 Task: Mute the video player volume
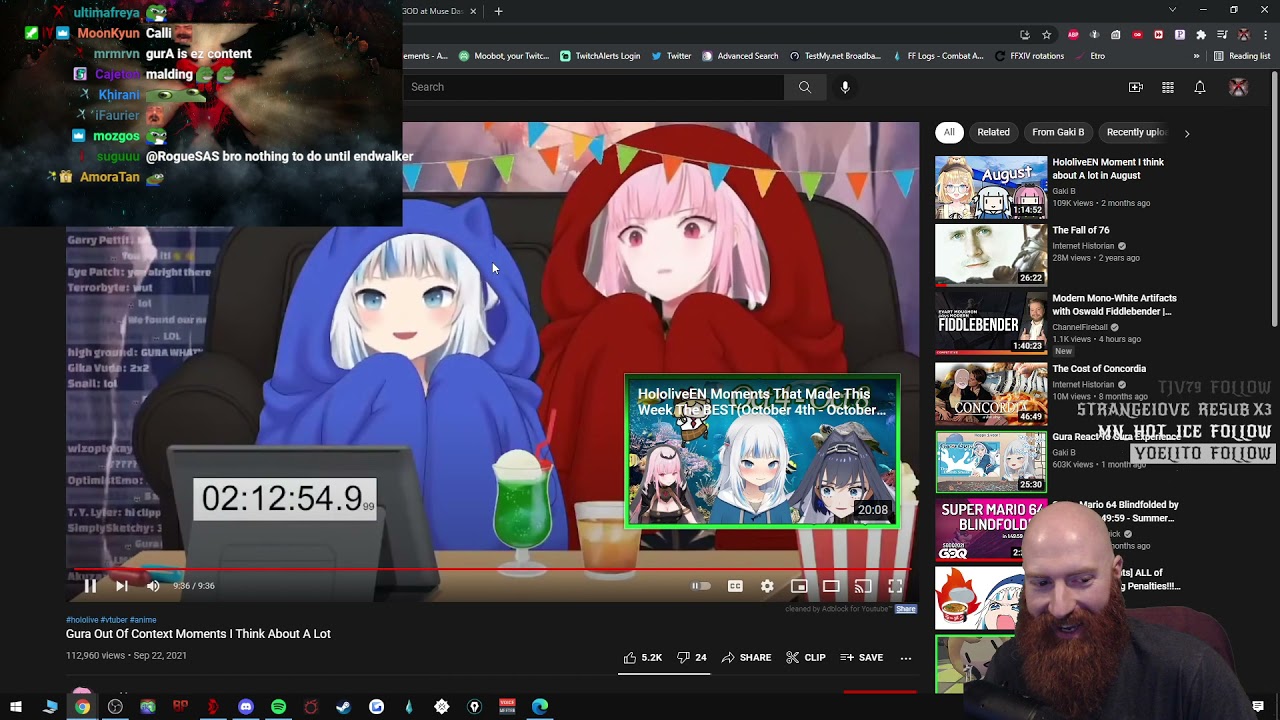tap(153, 586)
